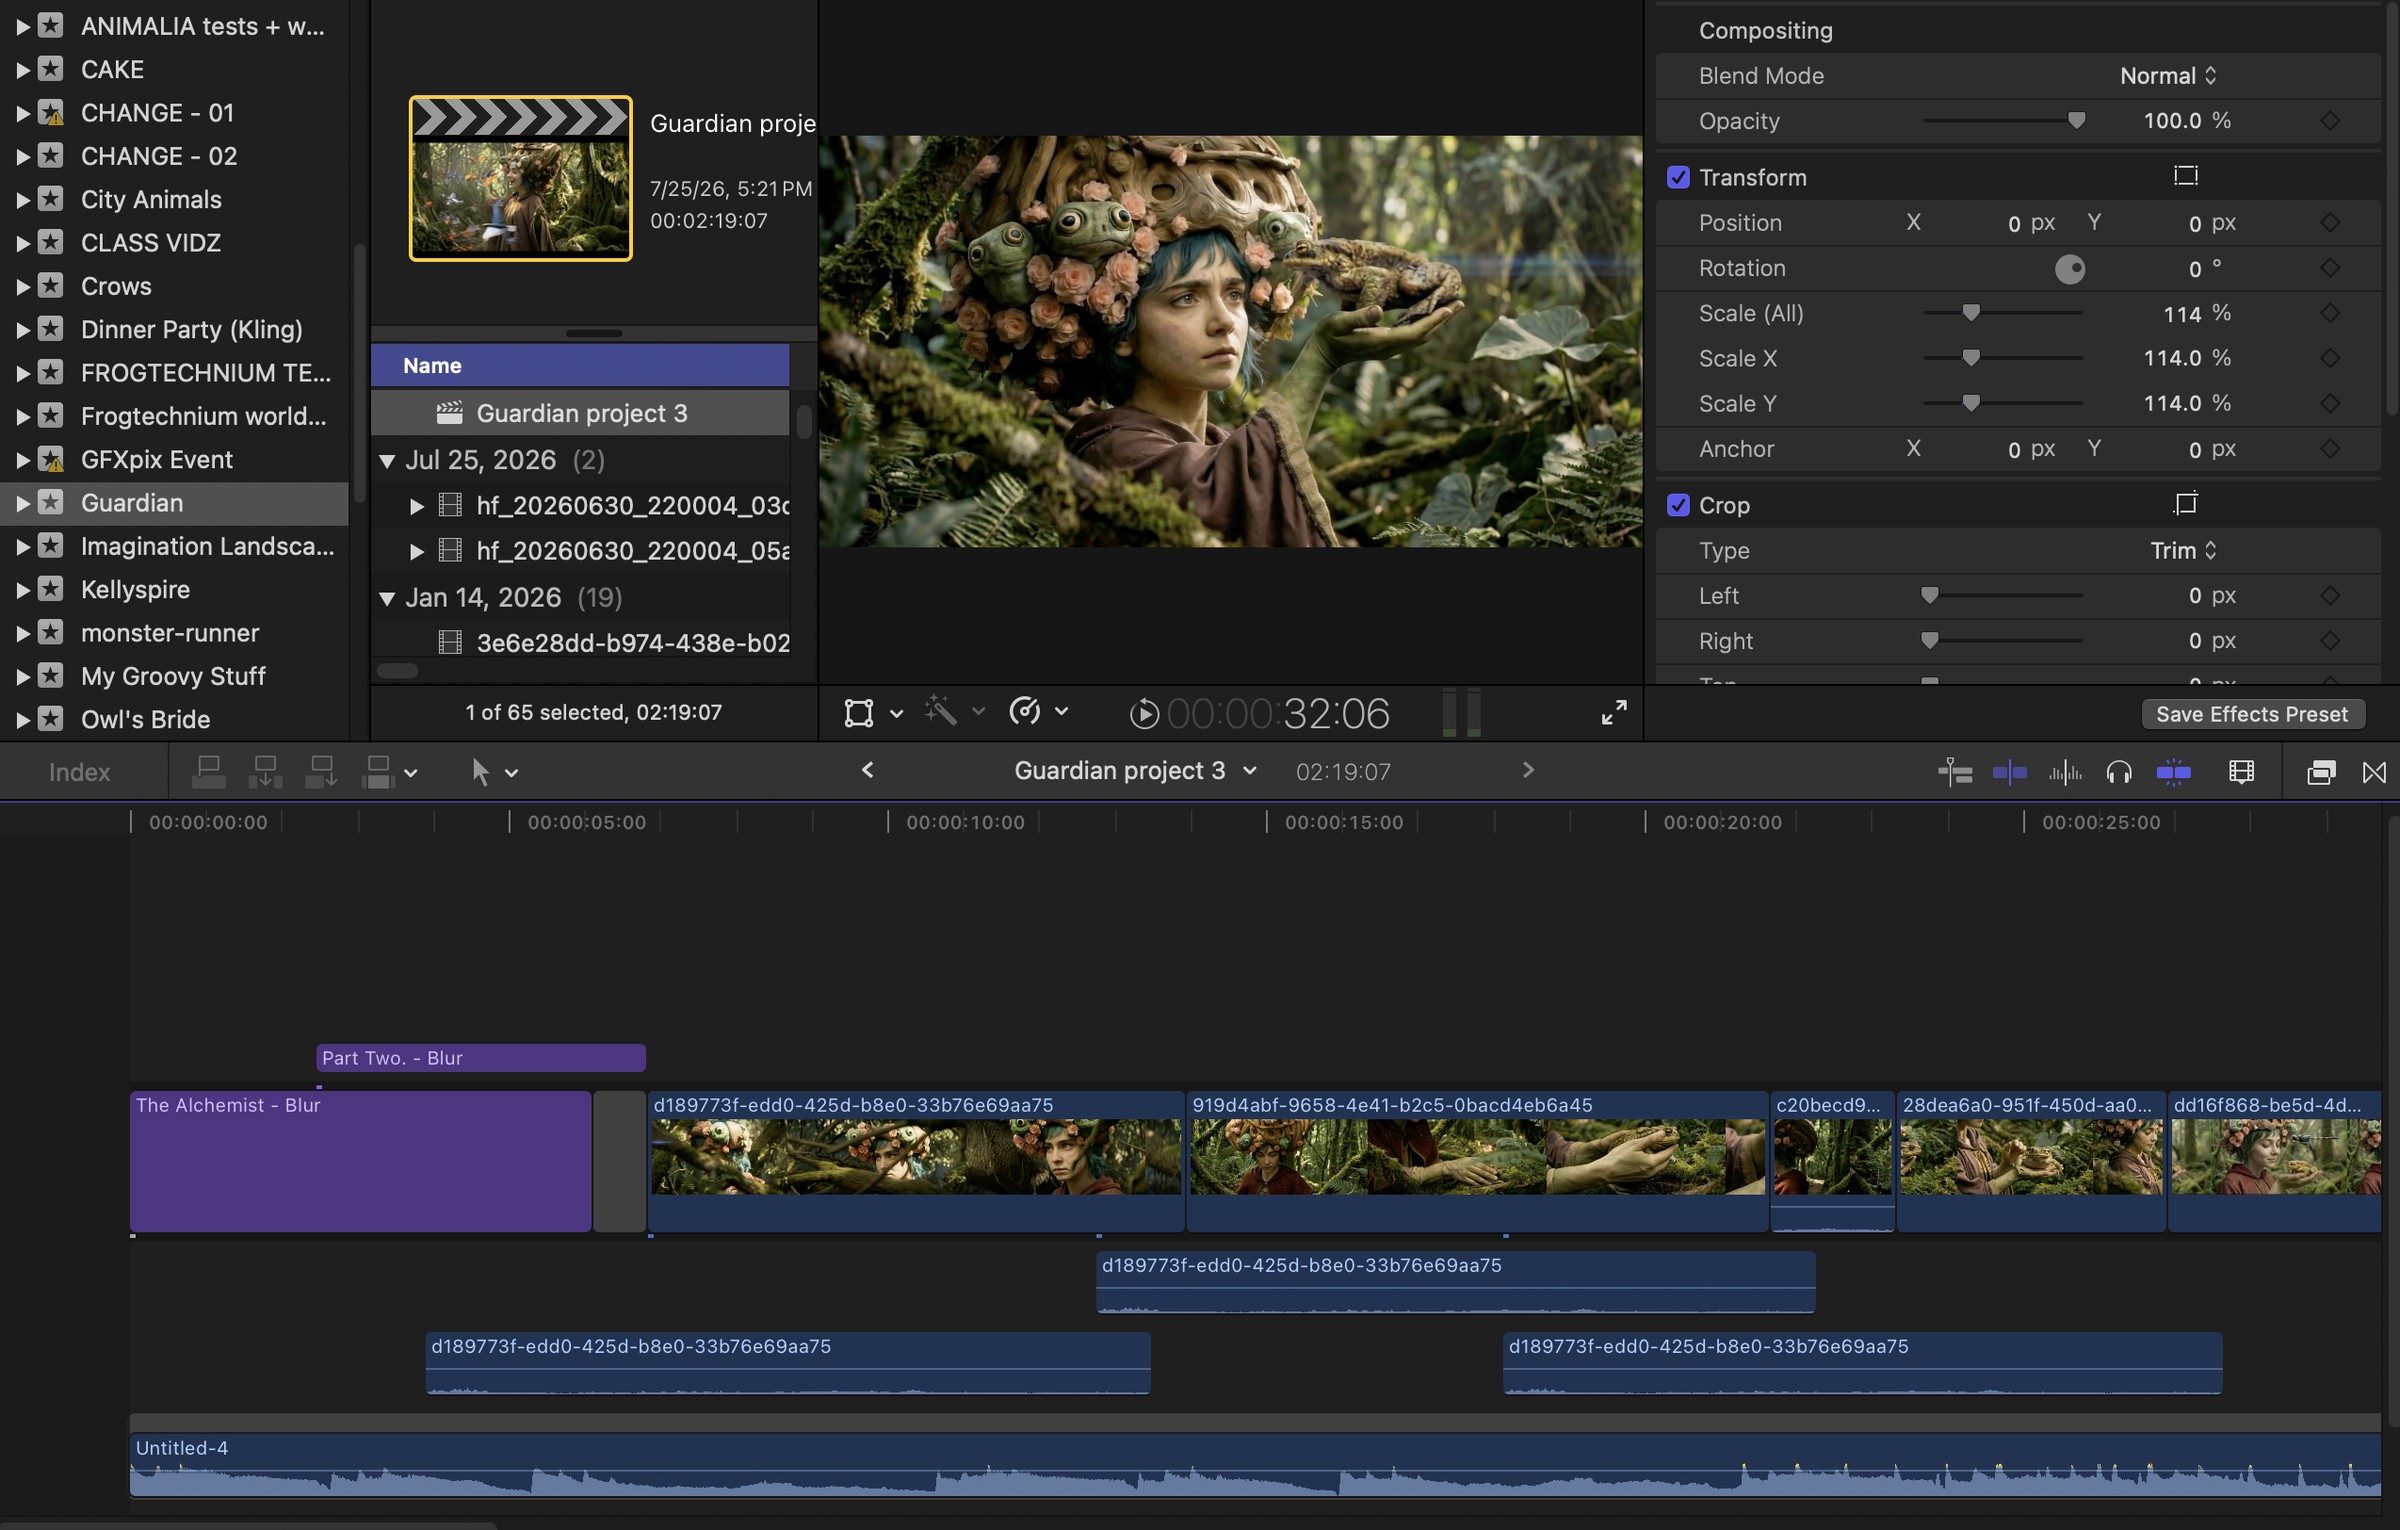This screenshot has width=2400, height=1530.
Task: Open the Select arrow tool menu
Action: pyautogui.click(x=511, y=772)
